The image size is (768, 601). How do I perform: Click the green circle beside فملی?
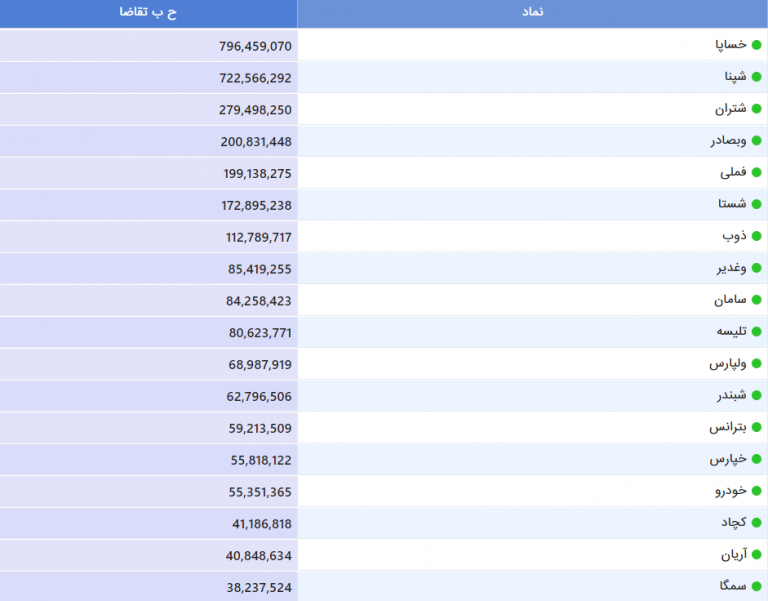tap(756, 172)
